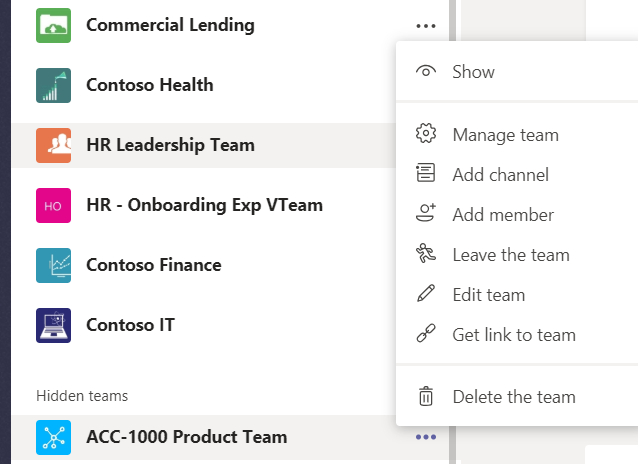Open more options for Commercial Lending
638x464 pixels.
pyautogui.click(x=426, y=25)
